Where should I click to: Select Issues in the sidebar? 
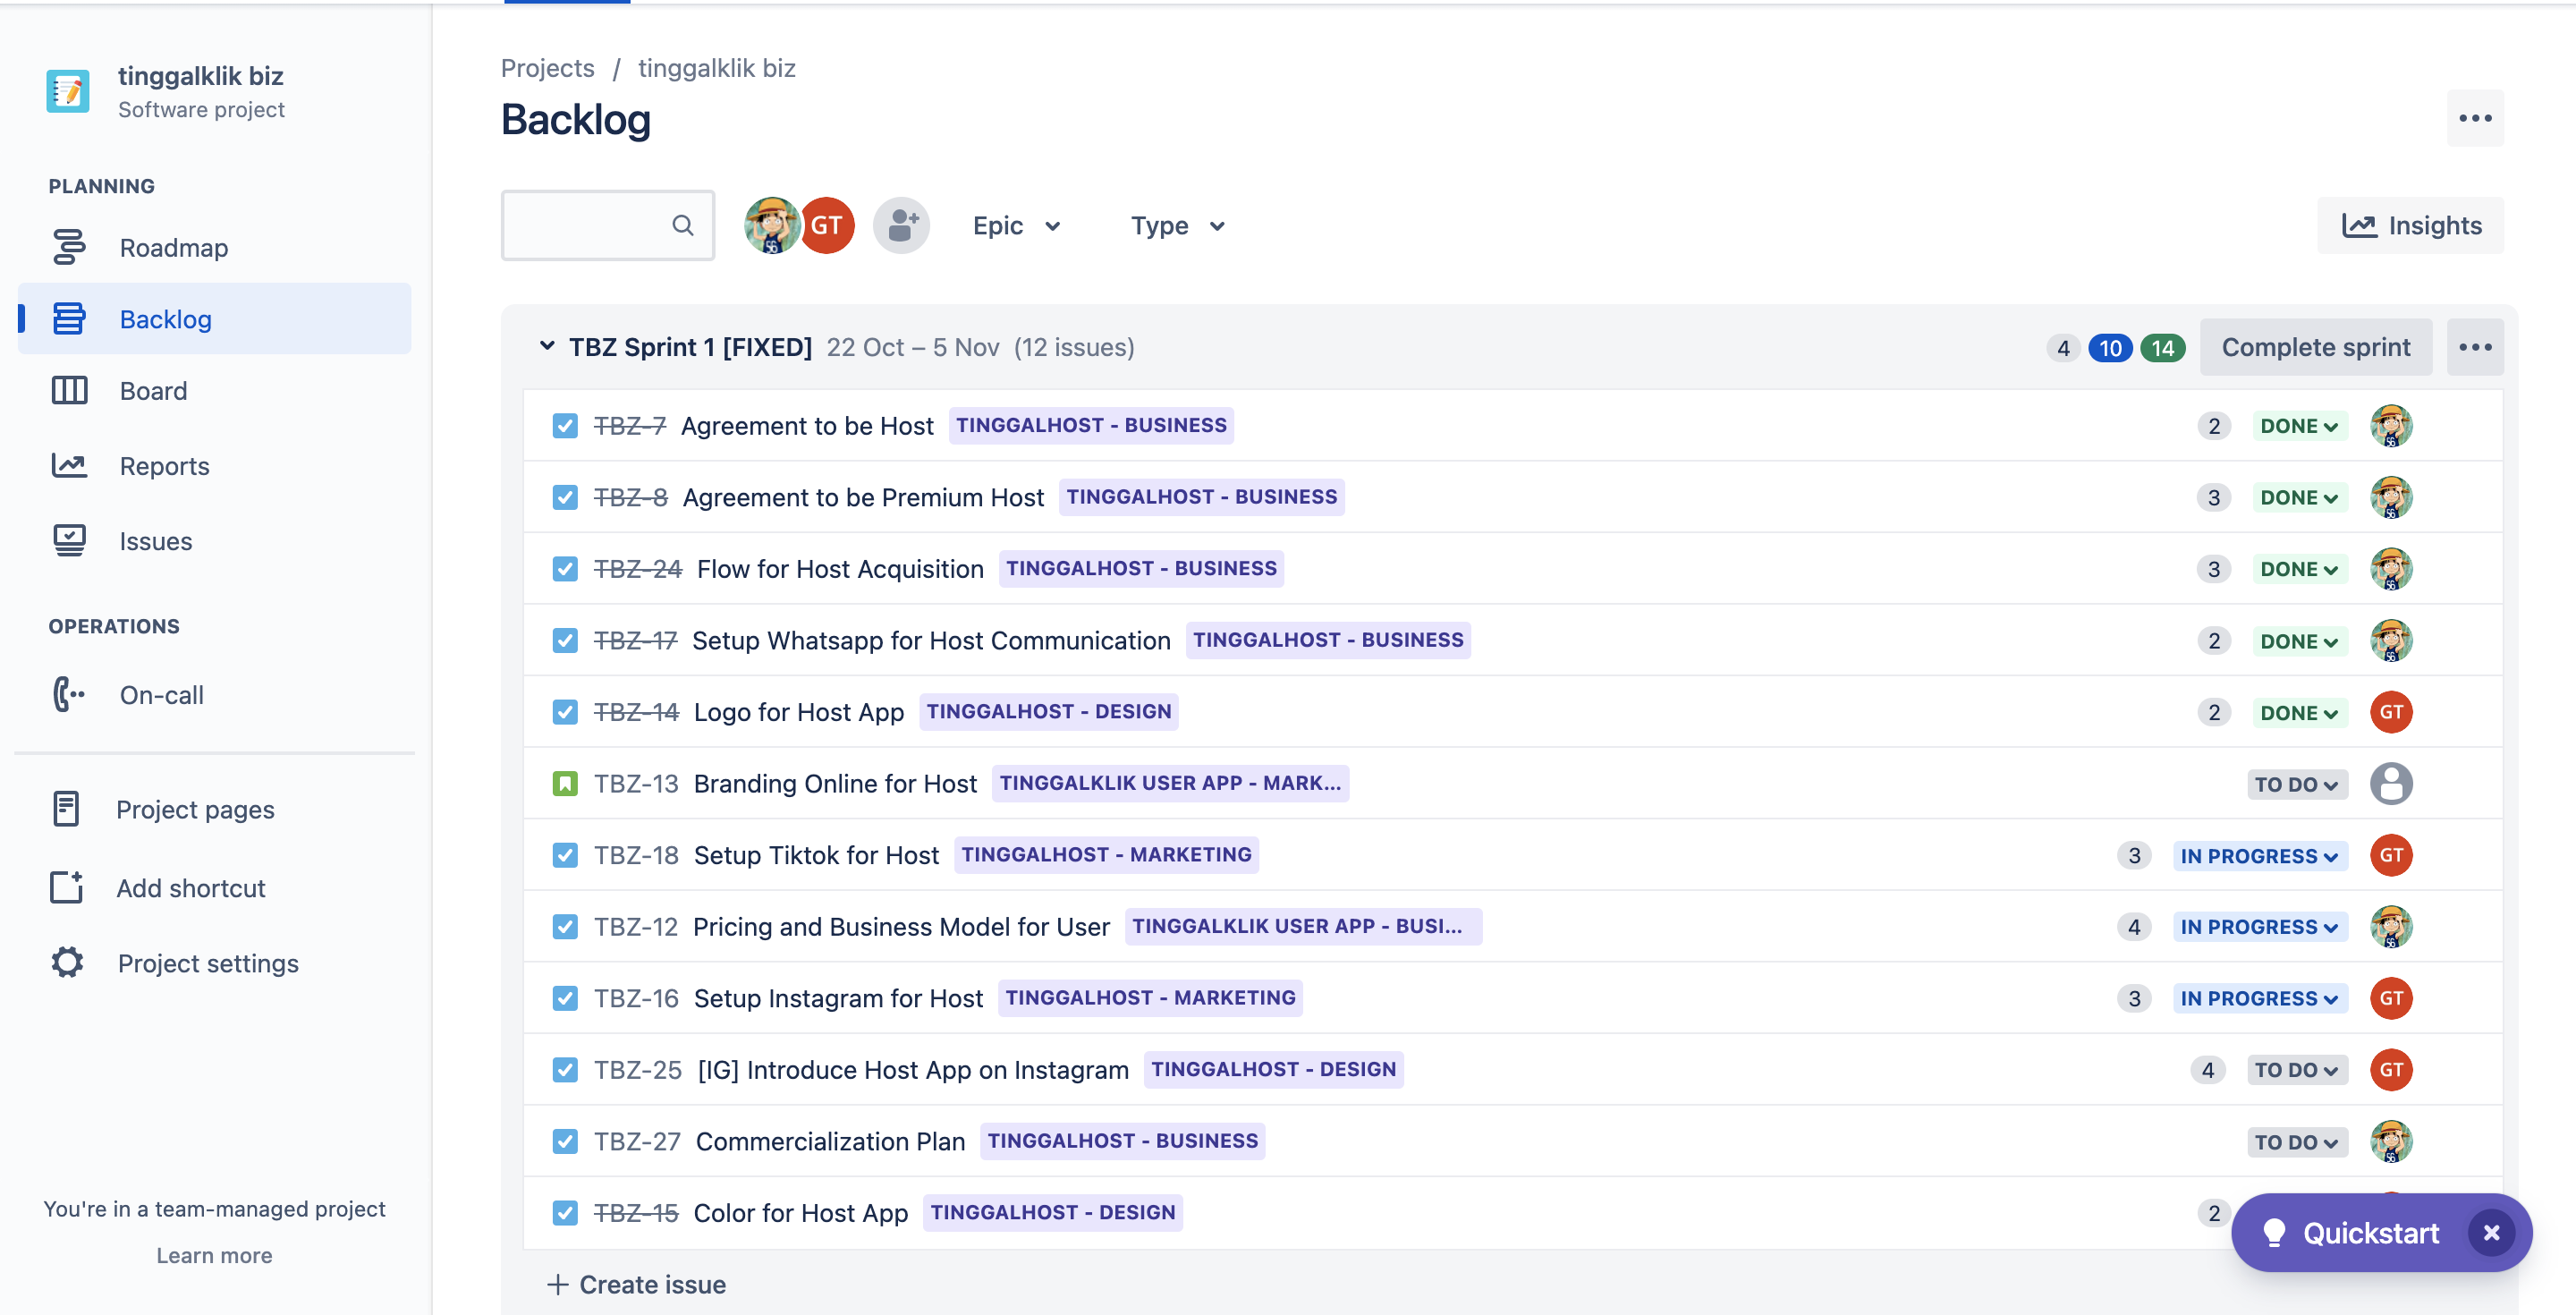[x=214, y=540]
